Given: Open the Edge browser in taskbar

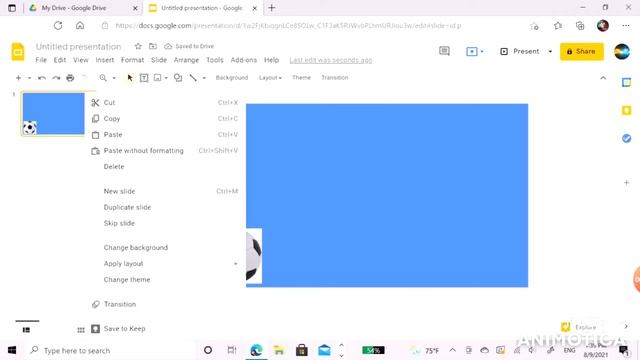Looking at the screenshot, I should pos(256,350).
